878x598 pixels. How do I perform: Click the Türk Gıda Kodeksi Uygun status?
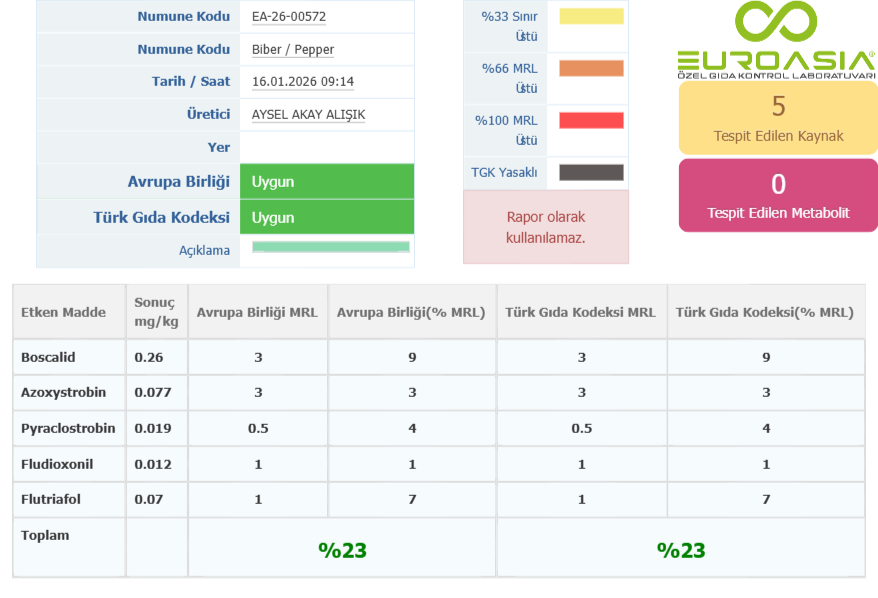click(x=326, y=217)
